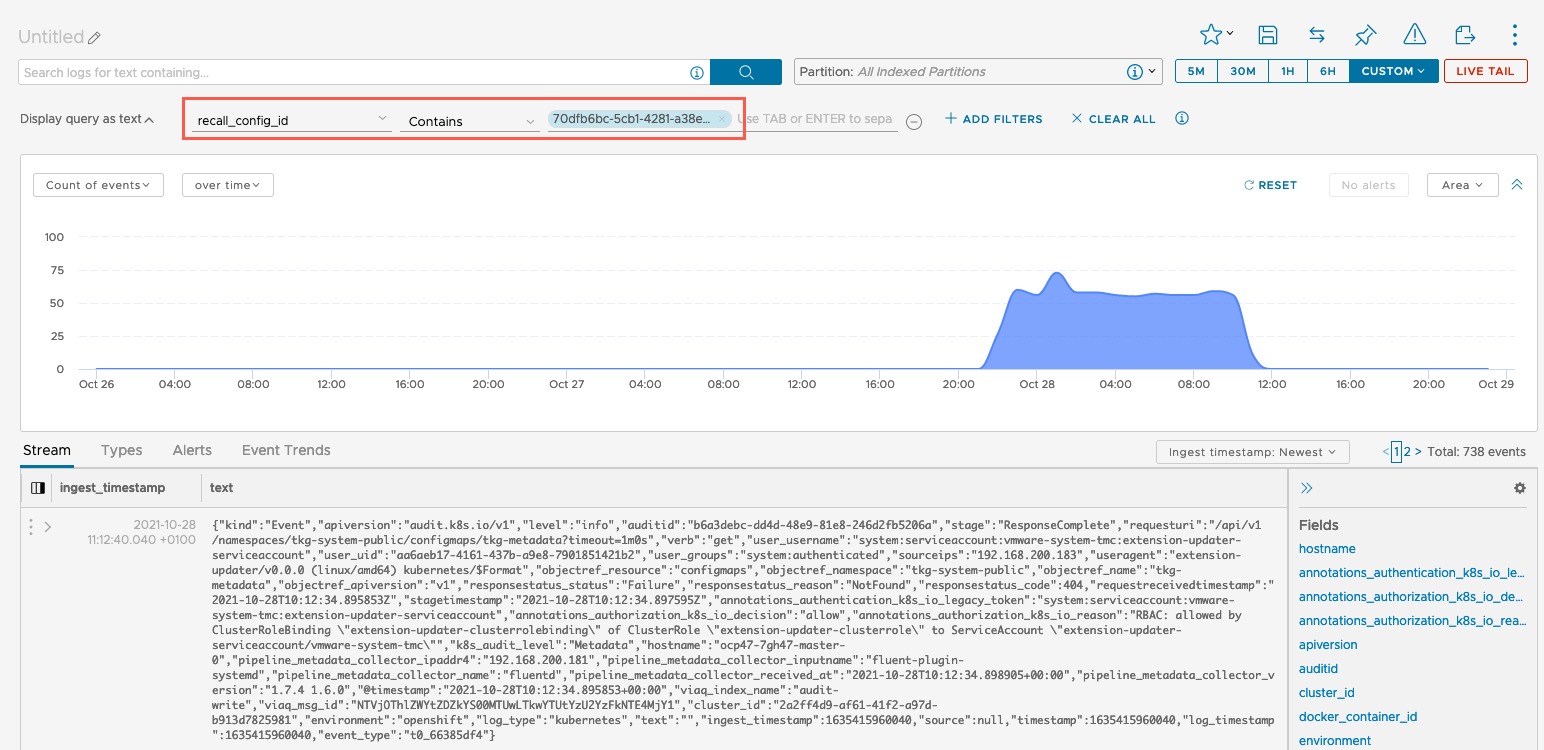The image size is (1544, 750).
Task: Click the ingest_timestamp column header
Action: coord(112,488)
